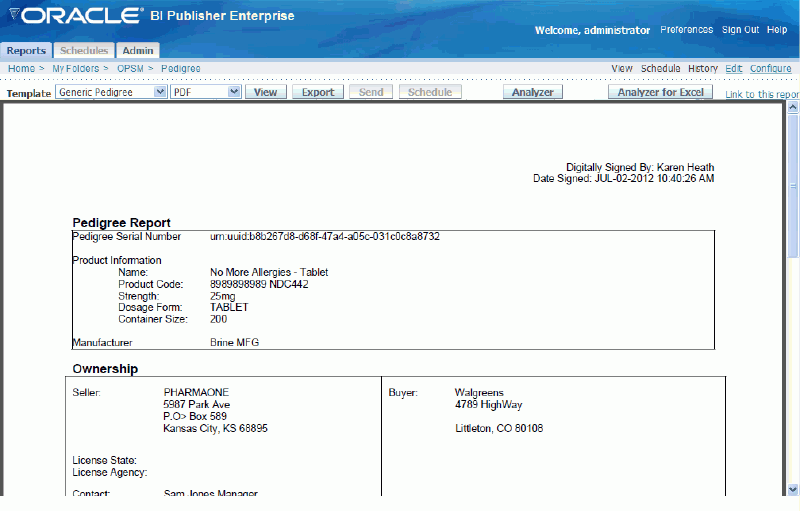This screenshot has width=800, height=511.
Task: Click 'No More Allergies - Tablet' name
Action: (x=269, y=272)
